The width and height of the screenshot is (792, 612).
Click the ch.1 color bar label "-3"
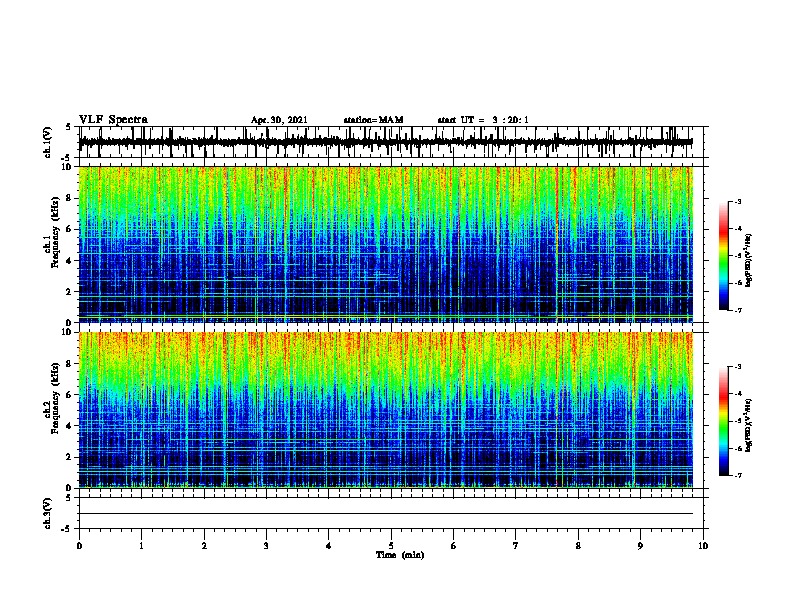[737, 202]
